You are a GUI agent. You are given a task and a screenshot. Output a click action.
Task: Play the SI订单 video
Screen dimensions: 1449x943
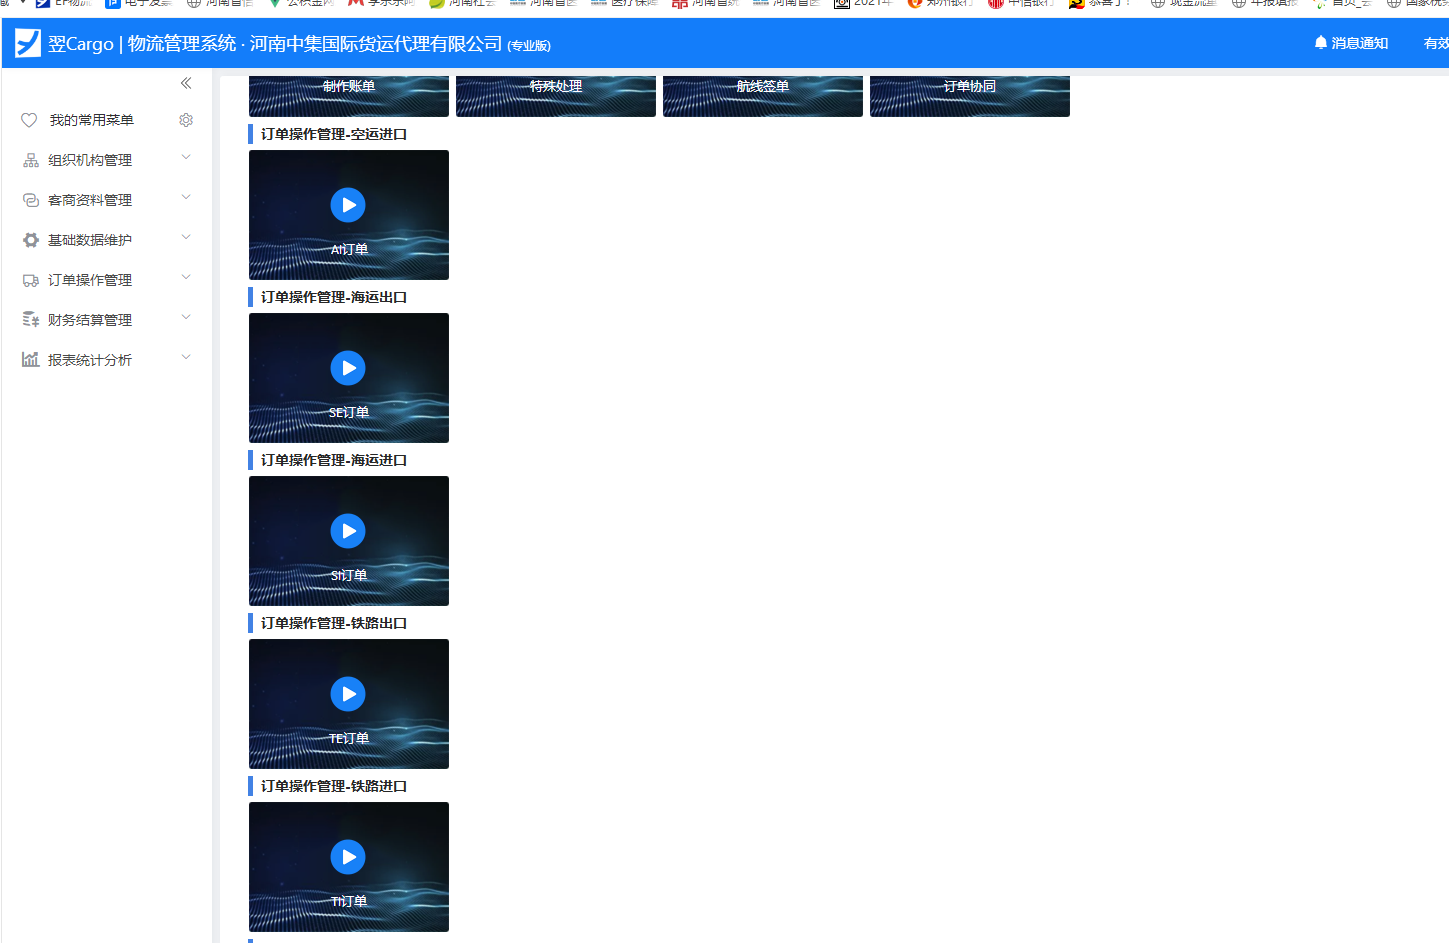pos(348,531)
